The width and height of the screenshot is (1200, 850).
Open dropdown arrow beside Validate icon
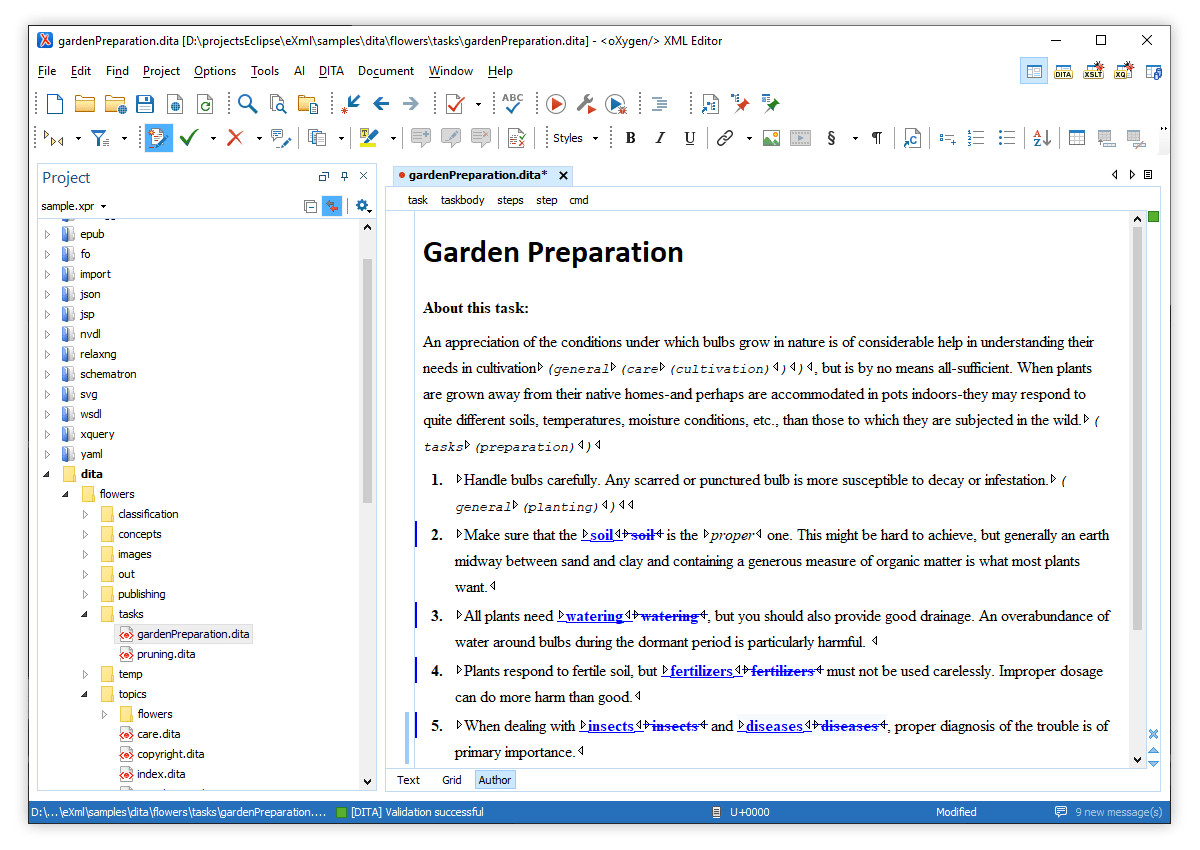coord(478,105)
